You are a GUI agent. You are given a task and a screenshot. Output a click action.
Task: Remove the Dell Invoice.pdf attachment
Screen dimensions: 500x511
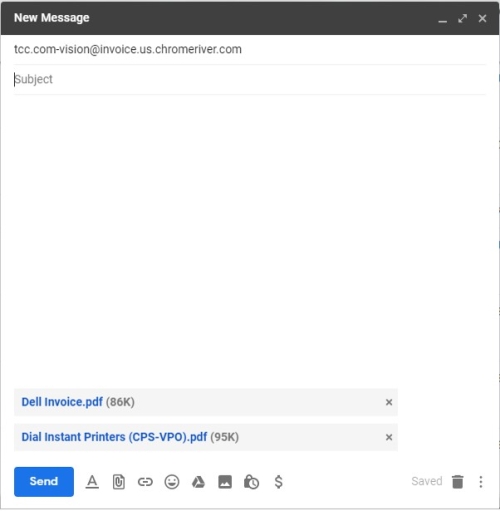point(389,402)
